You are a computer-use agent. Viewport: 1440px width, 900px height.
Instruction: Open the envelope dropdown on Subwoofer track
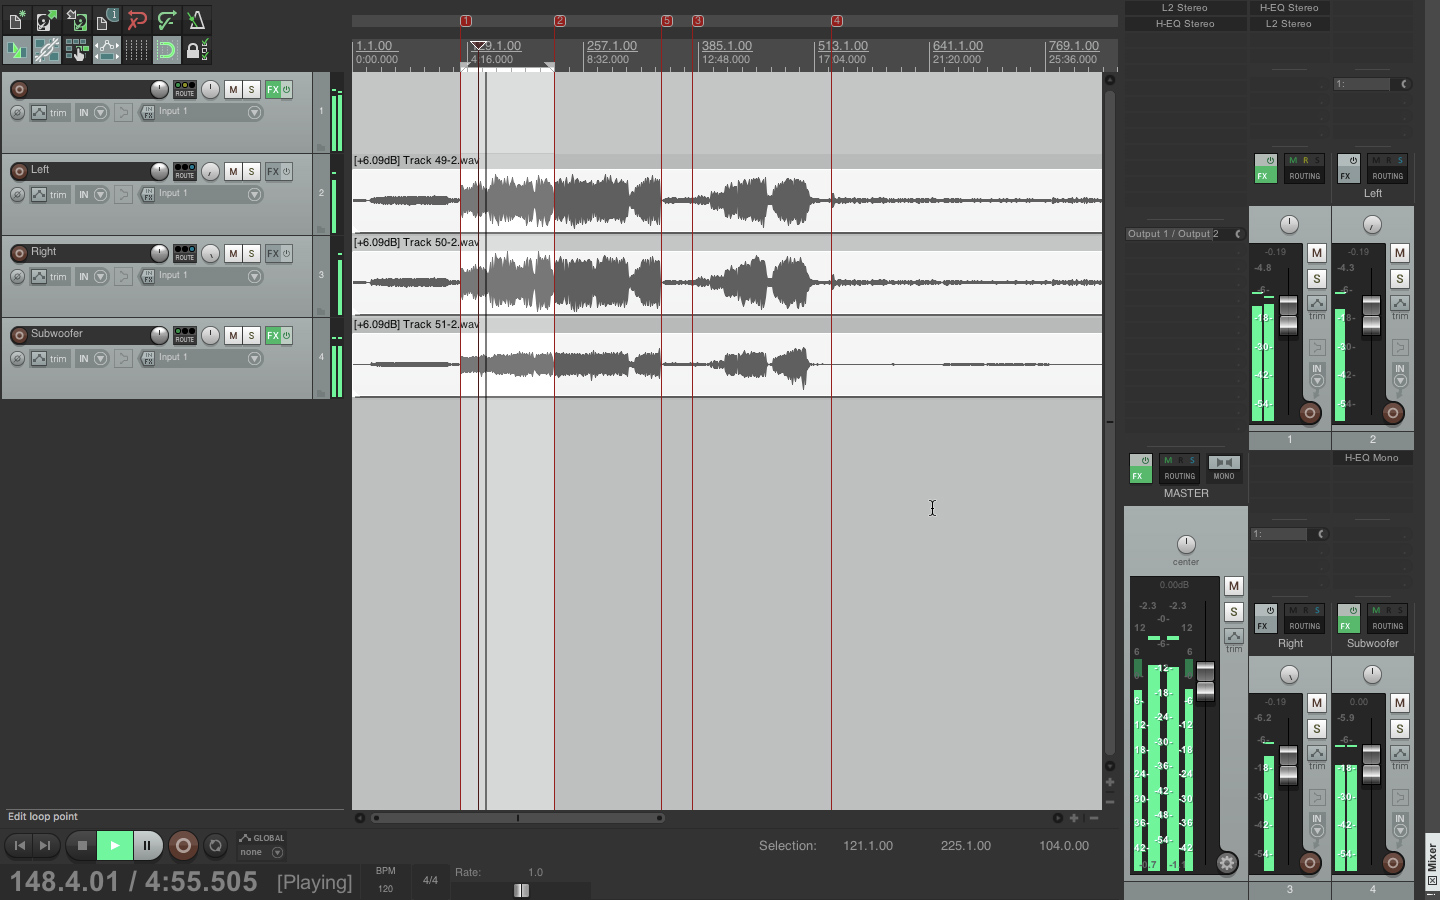tap(99, 358)
